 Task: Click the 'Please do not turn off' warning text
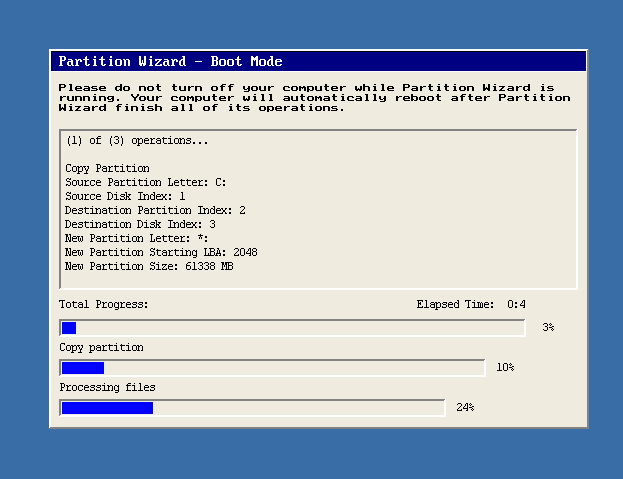point(314,98)
